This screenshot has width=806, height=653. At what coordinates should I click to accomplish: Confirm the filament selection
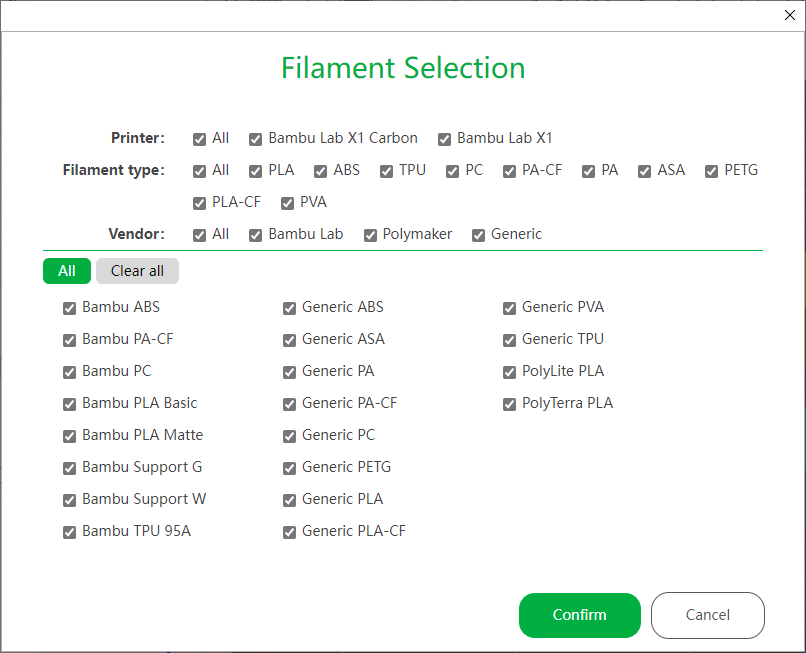pyautogui.click(x=579, y=615)
